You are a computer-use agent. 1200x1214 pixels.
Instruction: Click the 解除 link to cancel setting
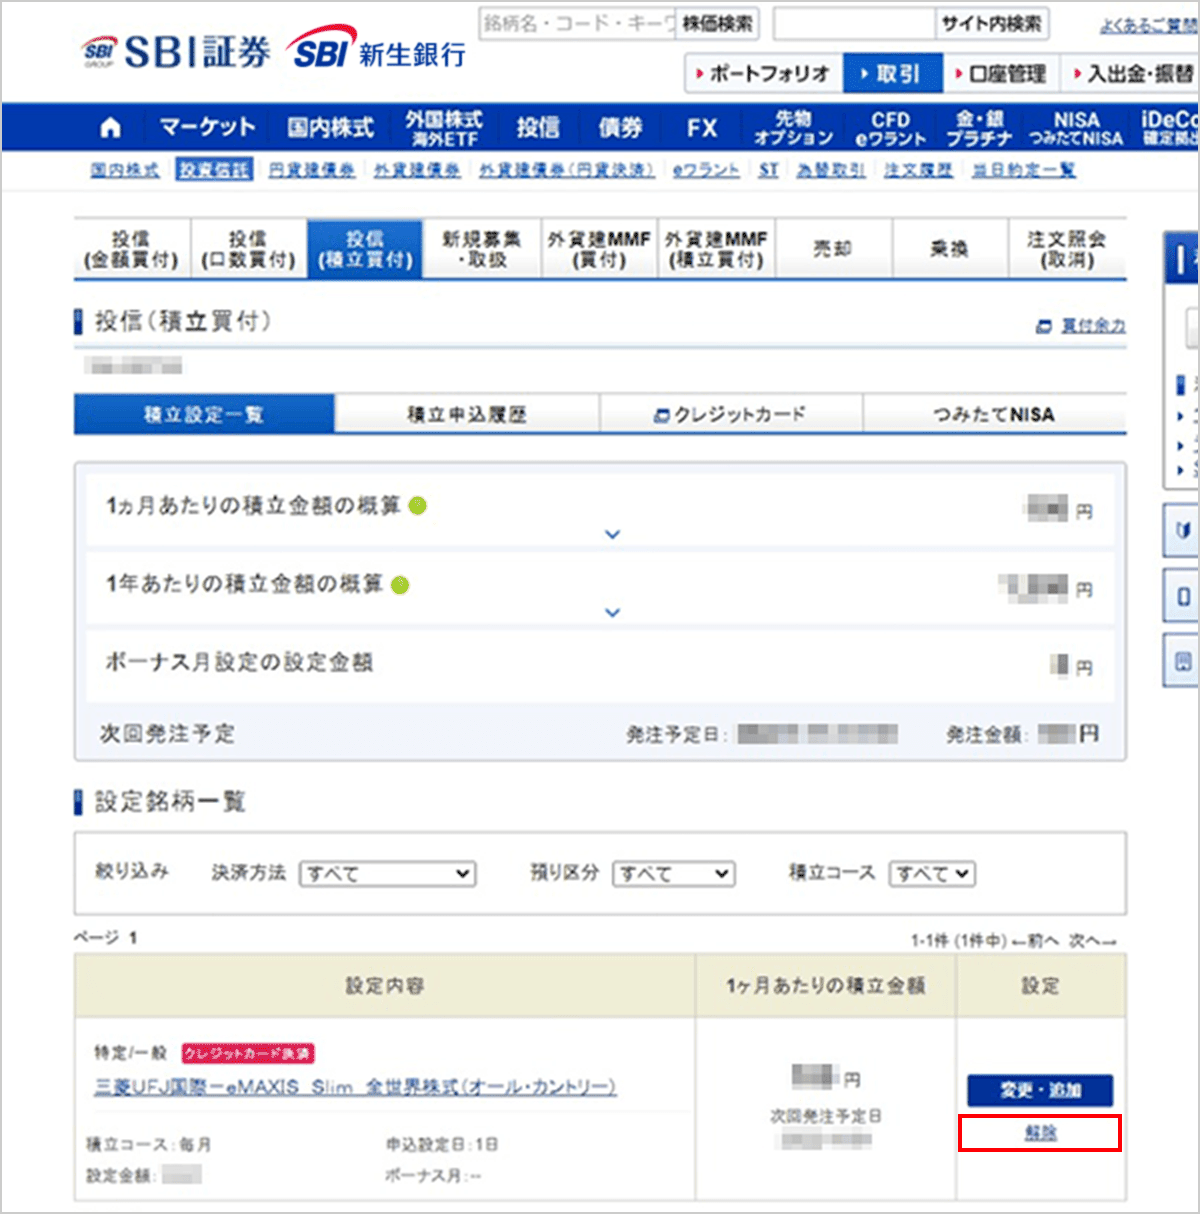[x=1040, y=1133]
